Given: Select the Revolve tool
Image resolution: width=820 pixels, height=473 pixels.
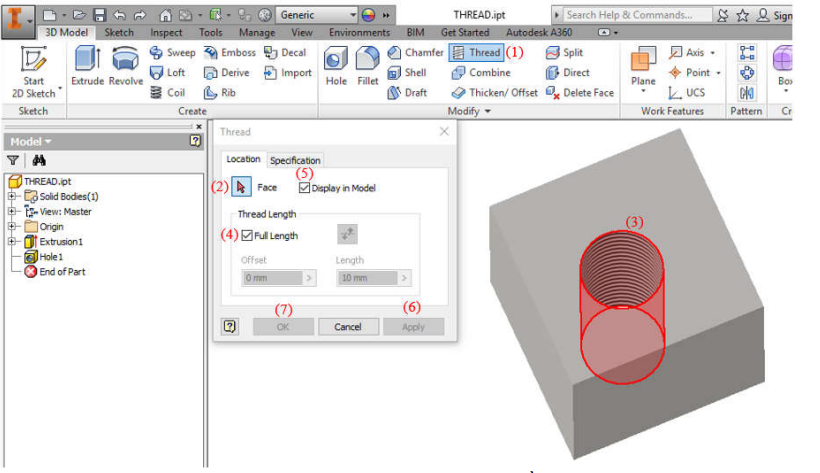Looking at the screenshot, I should point(126,64).
